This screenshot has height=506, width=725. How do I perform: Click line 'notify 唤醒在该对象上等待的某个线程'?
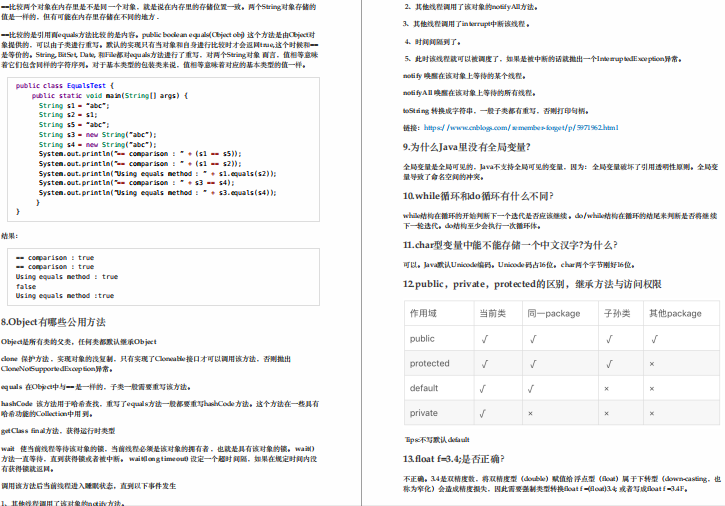tap(464, 76)
